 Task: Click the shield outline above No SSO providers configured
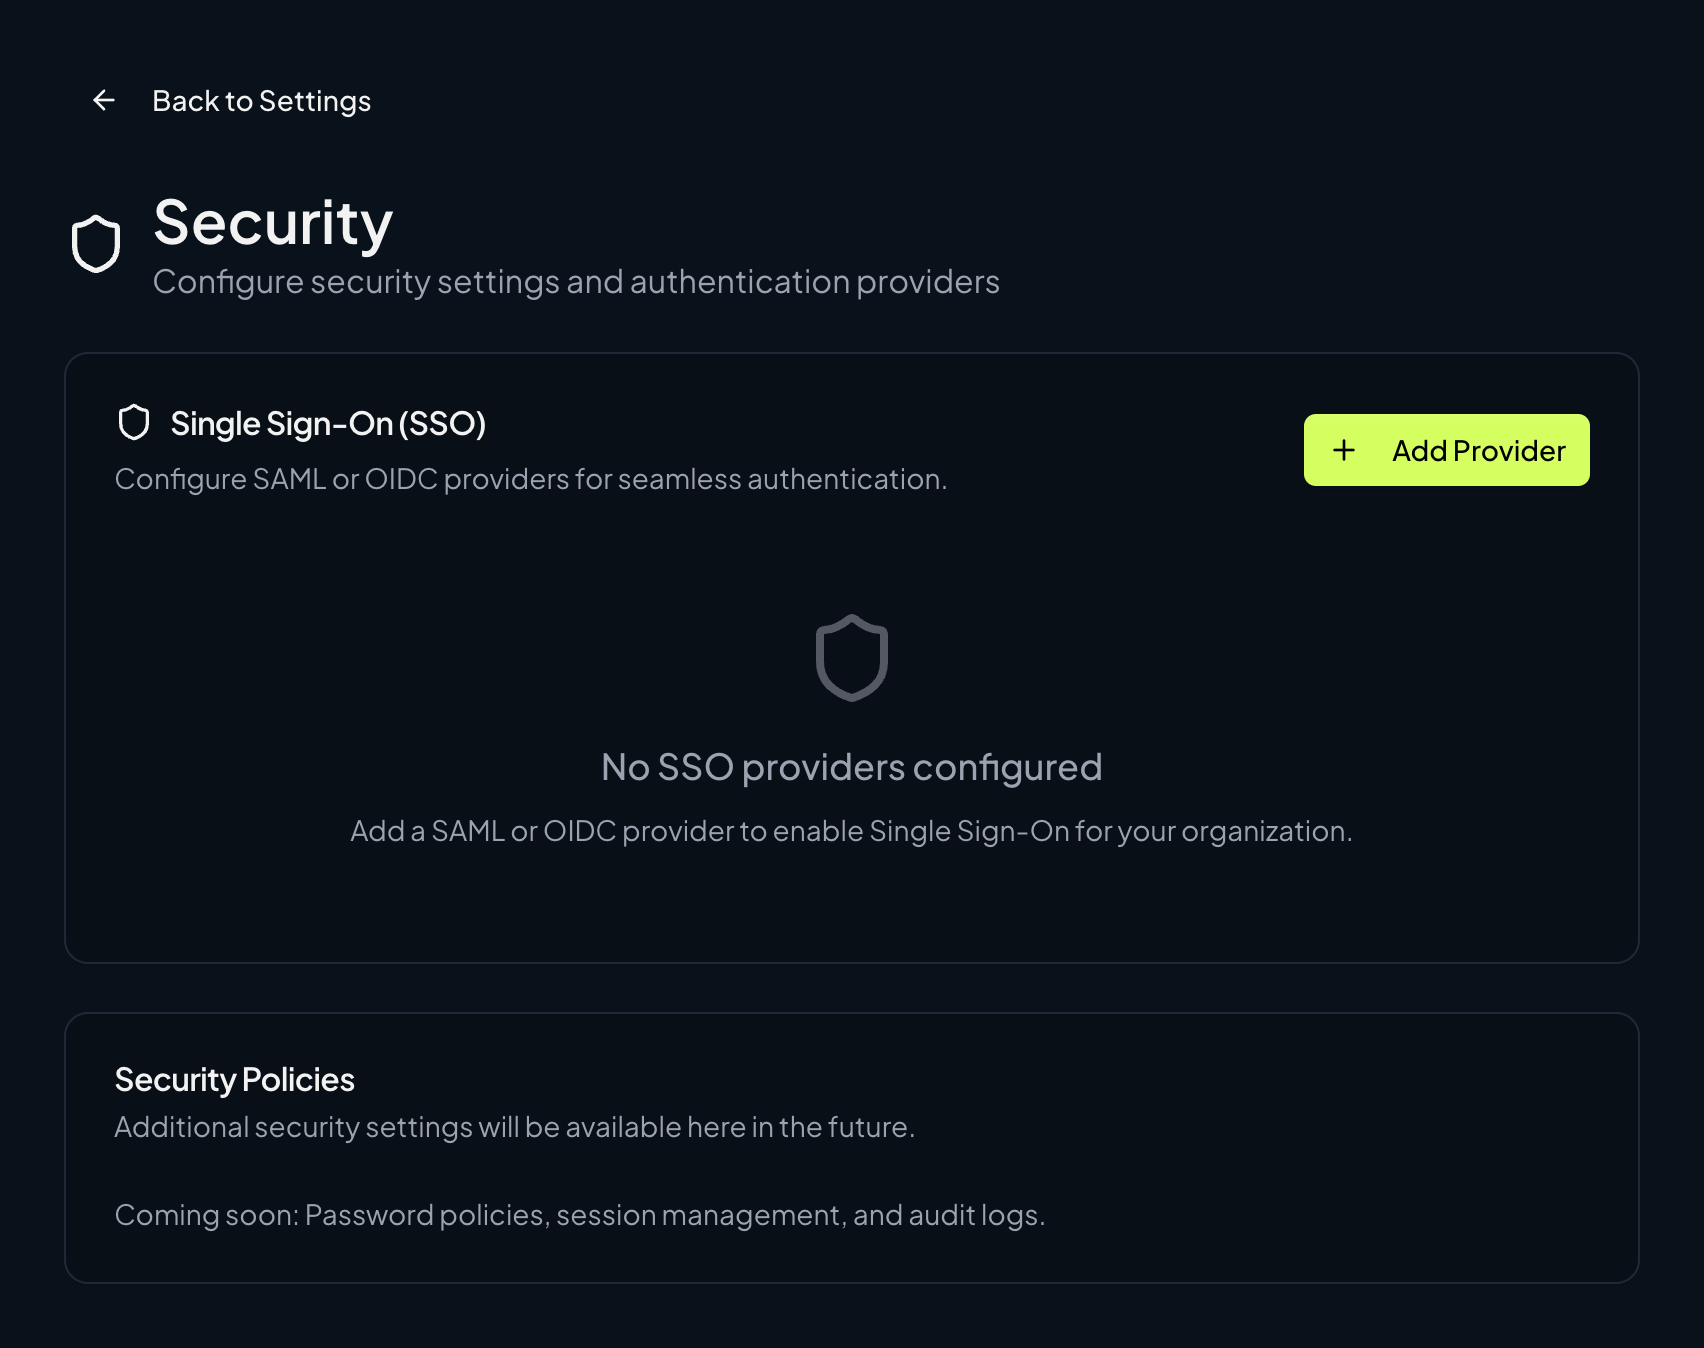click(851, 657)
